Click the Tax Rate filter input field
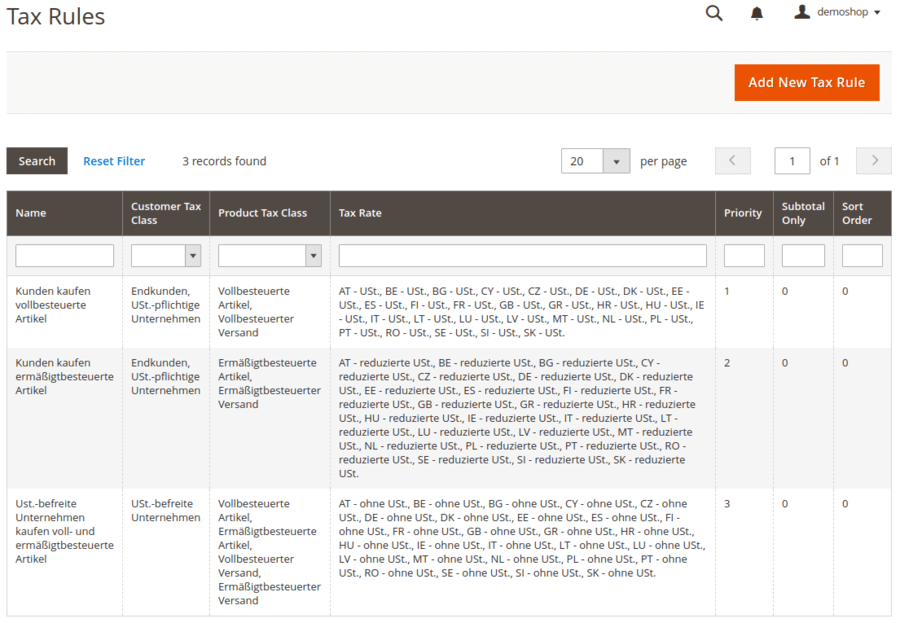Image resolution: width=900 pixels, height=623 pixels. click(522, 256)
